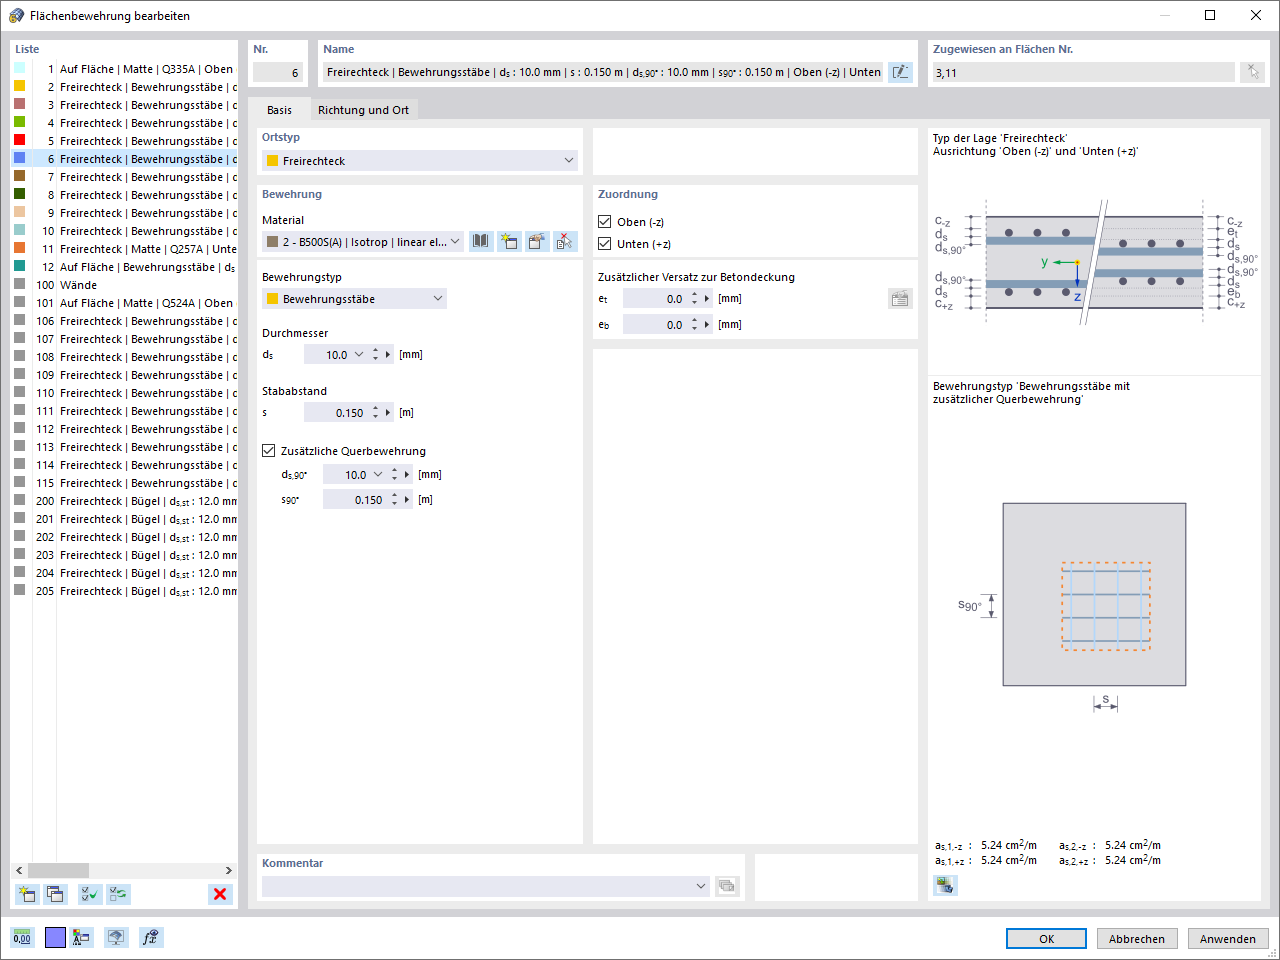Click the create new material icon
Screen dimensions: 1280x960
pyautogui.click(x=509, y=241)
